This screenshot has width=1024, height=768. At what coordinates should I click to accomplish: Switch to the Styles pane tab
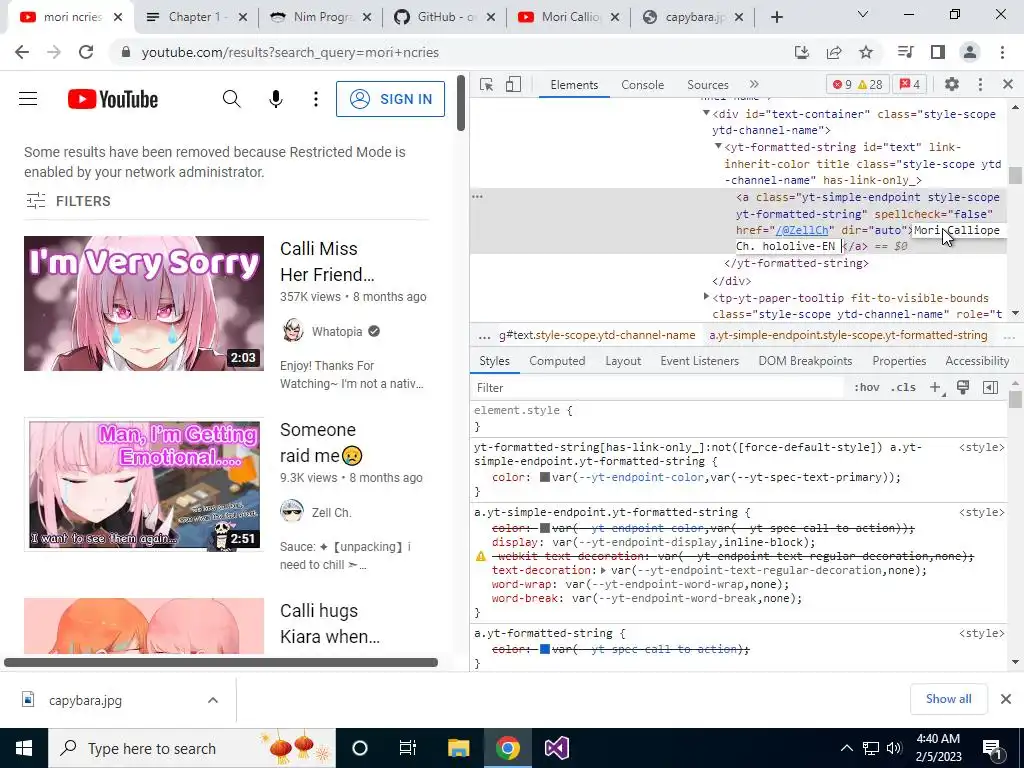point(494,361)
